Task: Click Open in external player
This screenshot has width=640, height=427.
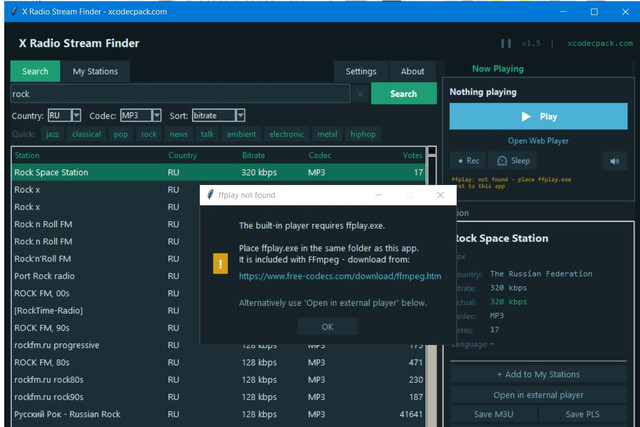Action: point(538,395)
